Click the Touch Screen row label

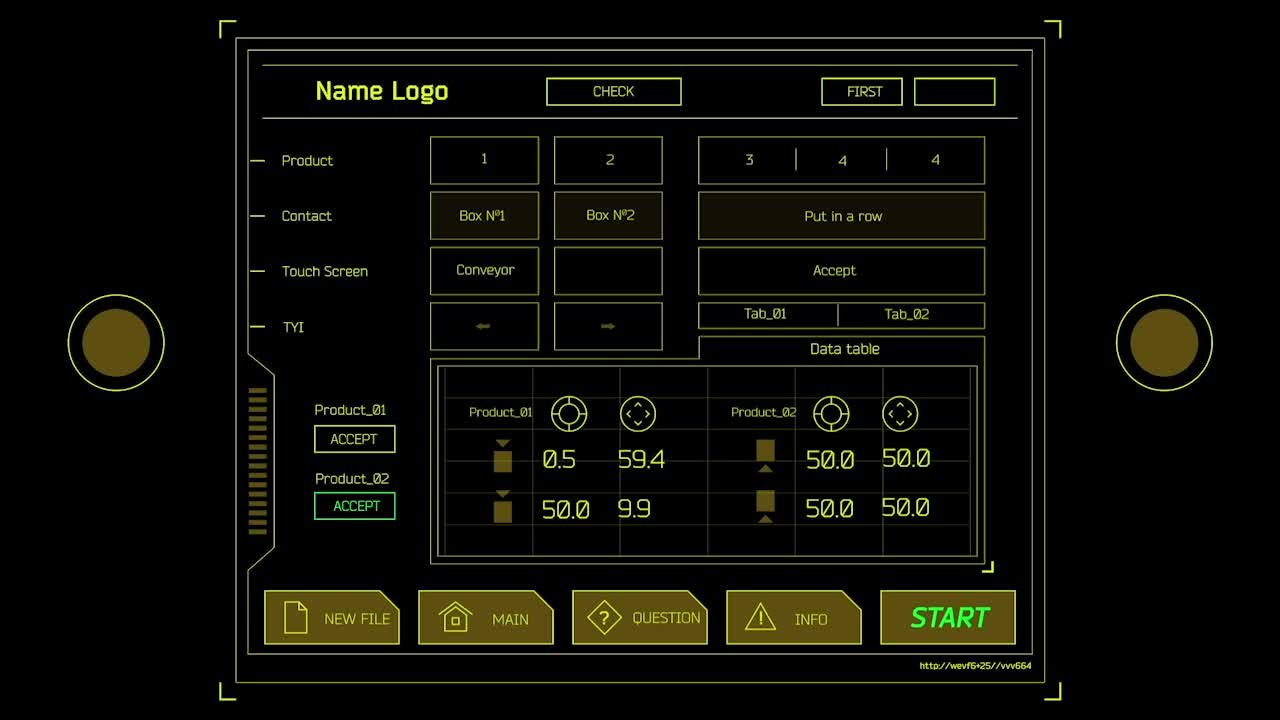(324, 271)
